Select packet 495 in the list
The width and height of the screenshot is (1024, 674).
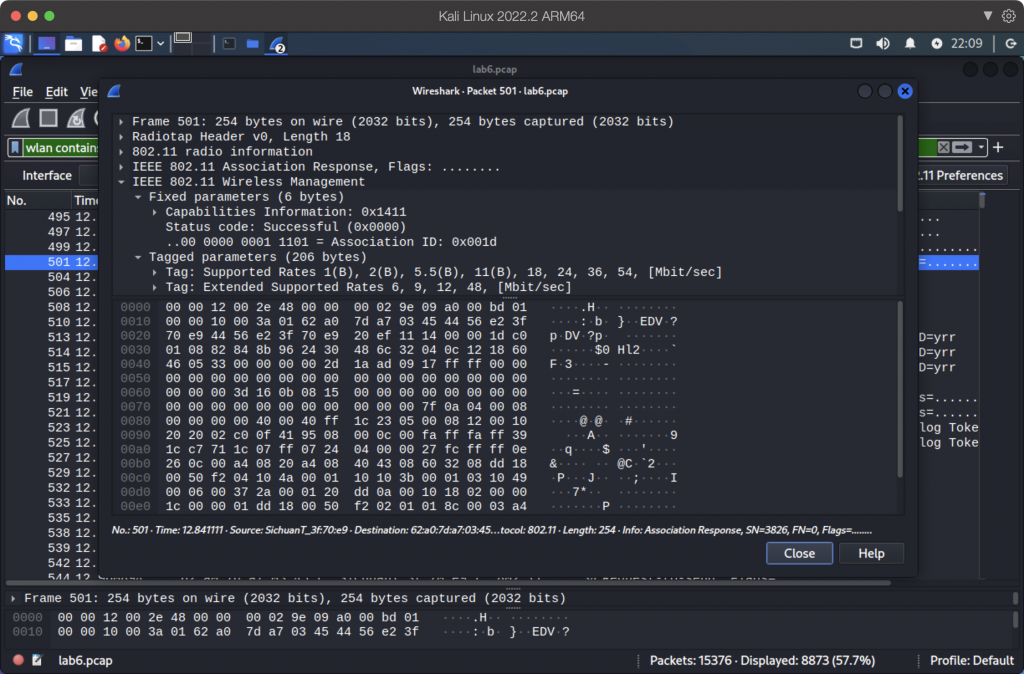tap(52, 217)
